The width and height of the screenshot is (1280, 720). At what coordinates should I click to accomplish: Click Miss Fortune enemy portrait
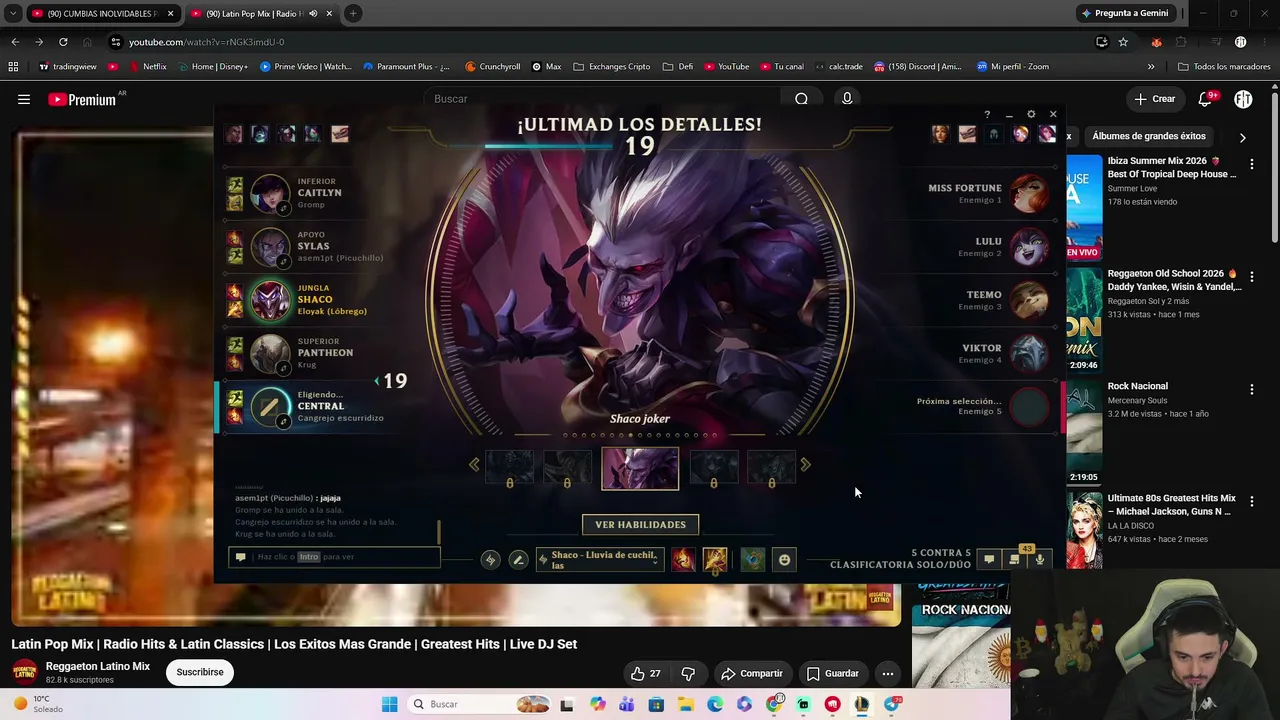(1028, 193)
